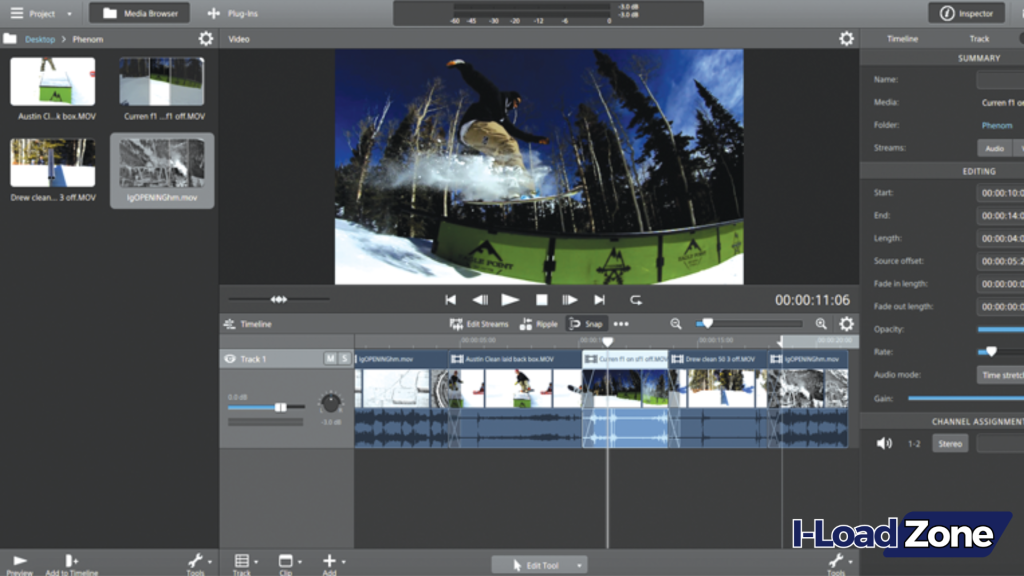Mute Track 1
Viewport: 1024px width, 576px height.
coord(333,358)
